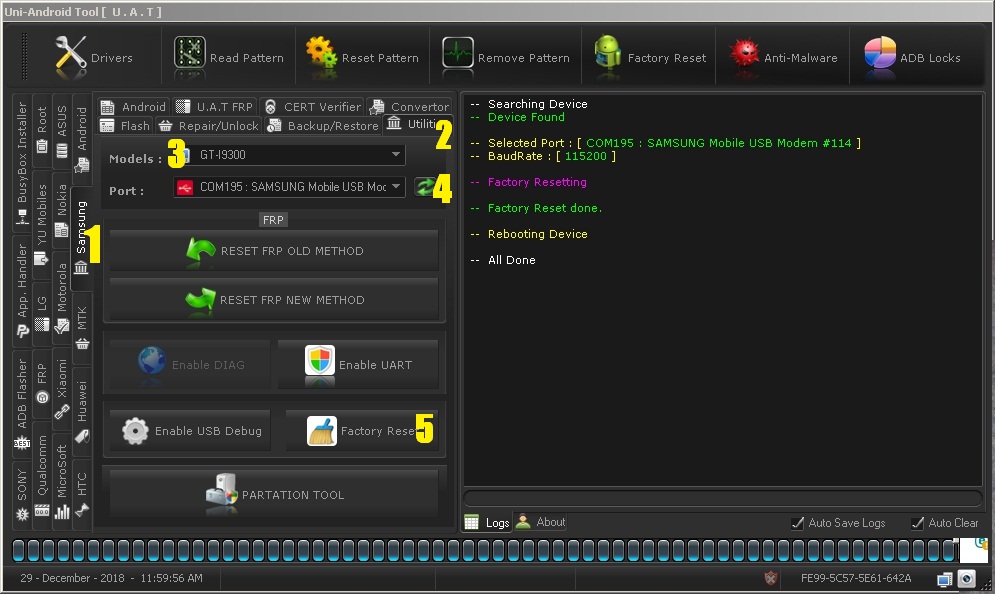Click the shield icon in status bar

[x=770, y=578]
